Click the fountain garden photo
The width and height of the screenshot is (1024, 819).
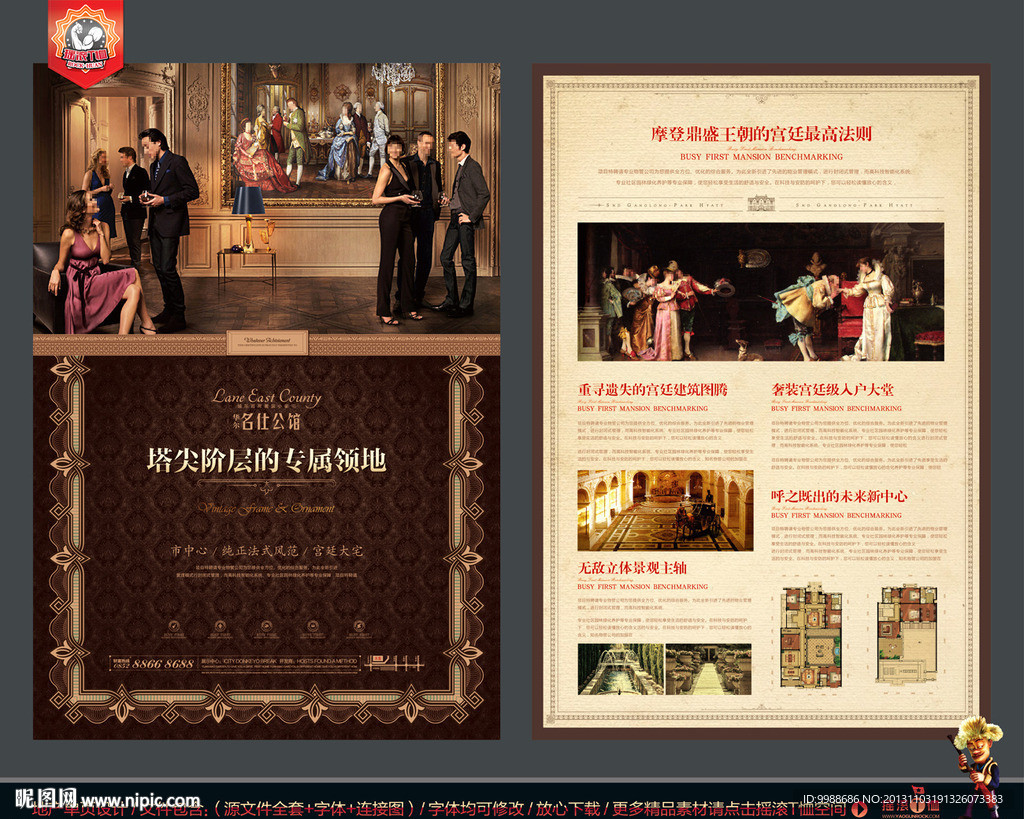click(x=620, y=669)
